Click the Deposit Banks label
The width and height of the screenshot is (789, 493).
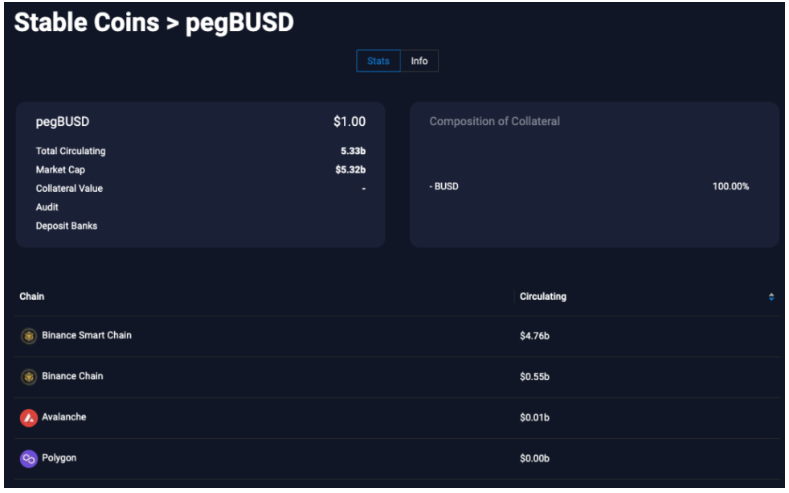pyautogui.click(x=66, y=226)
